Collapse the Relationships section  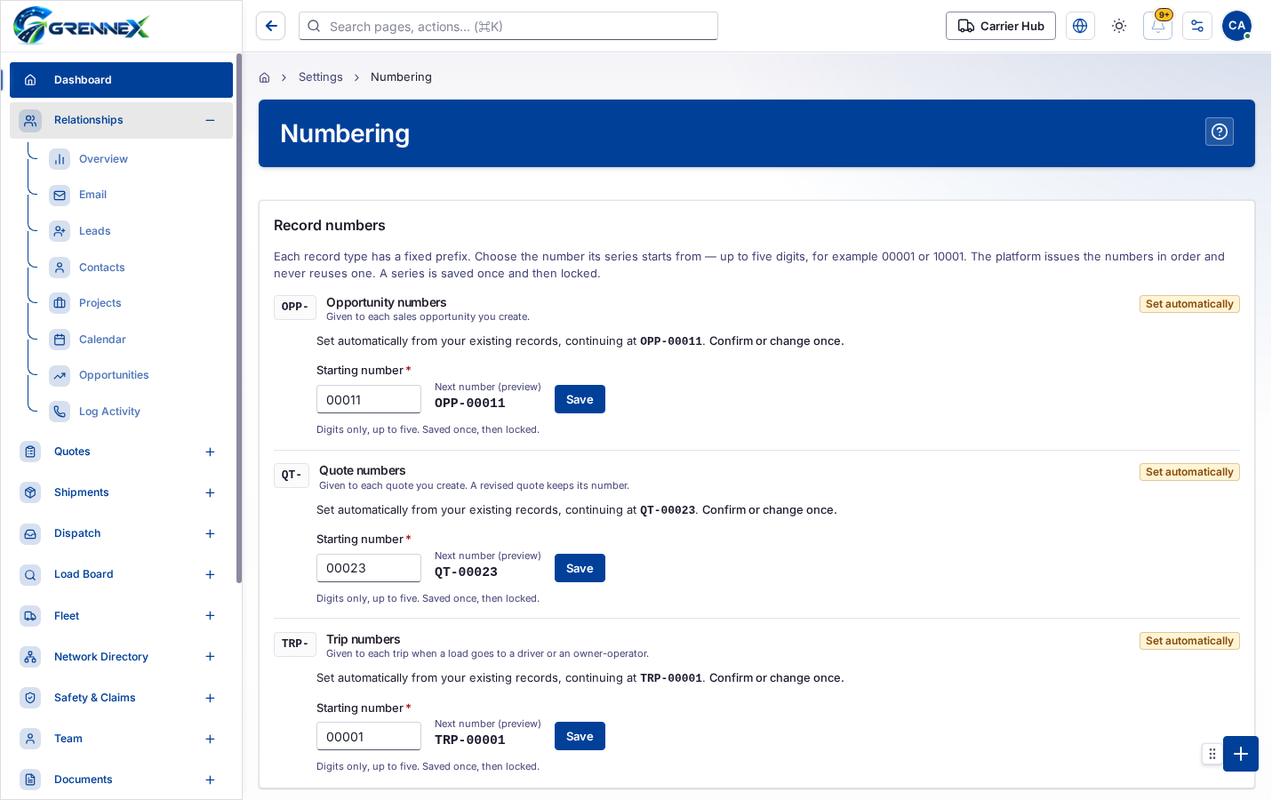tap(210, 120)
